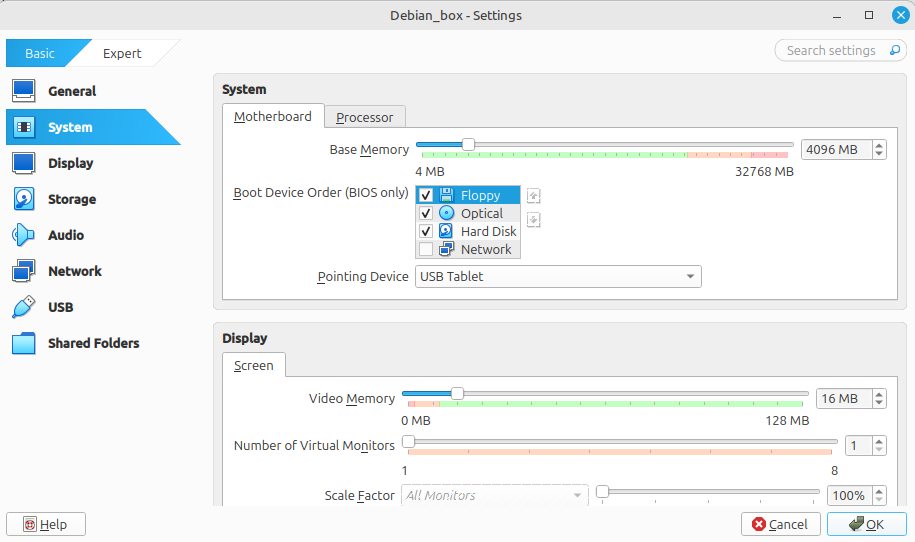
Task: Open the Help button
Action: [x=46, y=524]
